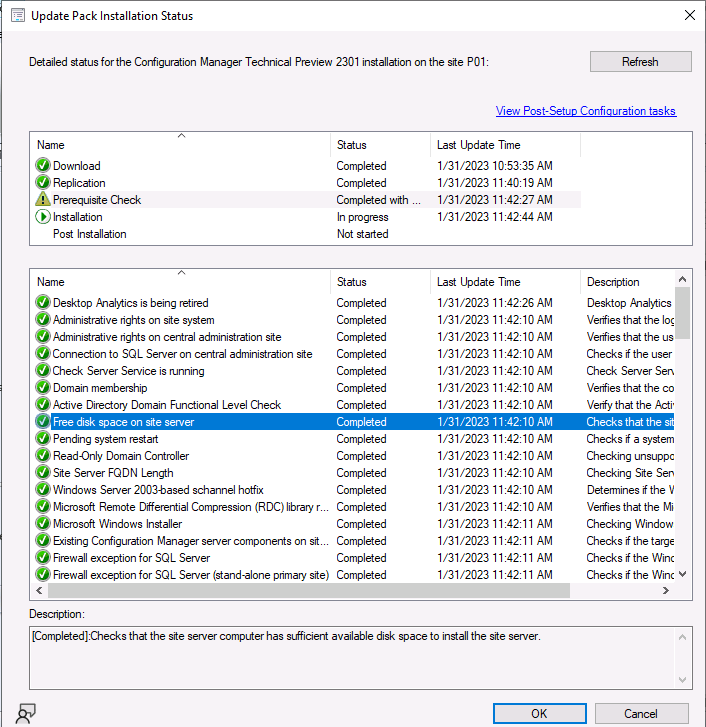Sort prerequisite list by Name column header

point(181,282)
